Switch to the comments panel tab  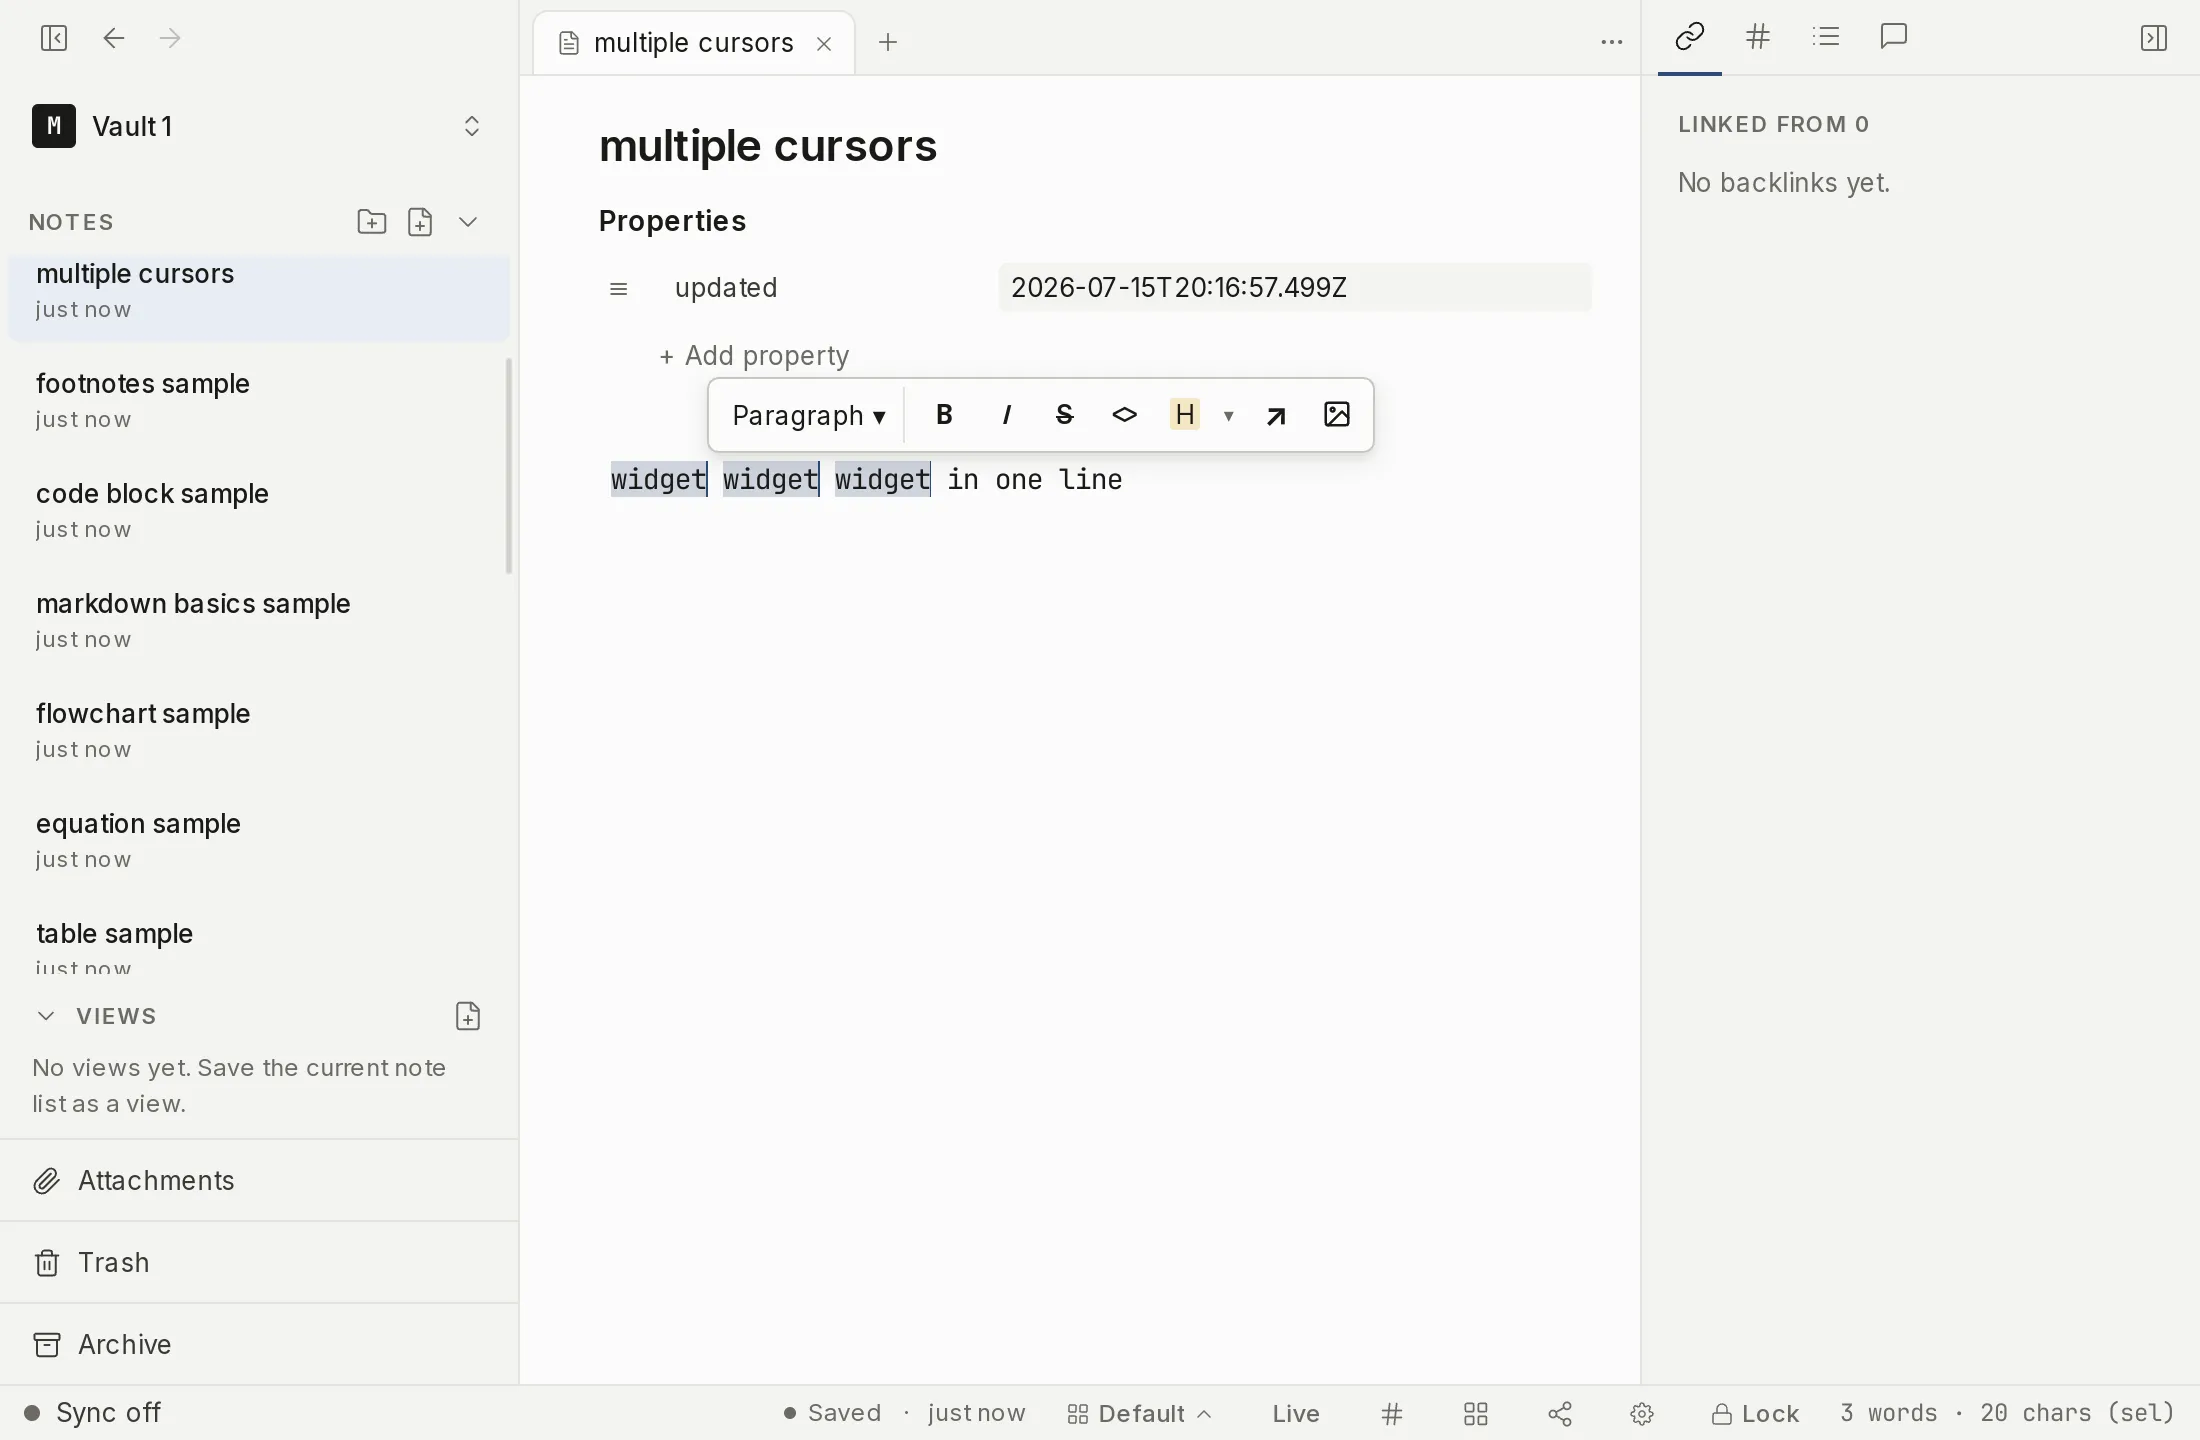click(x=1894, y=37)
